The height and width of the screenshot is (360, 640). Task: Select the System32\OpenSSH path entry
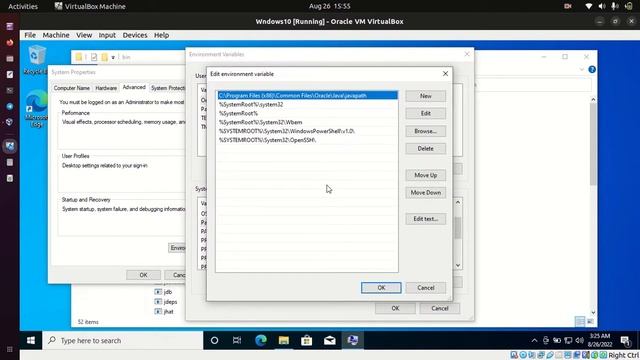tap(307, 140)
